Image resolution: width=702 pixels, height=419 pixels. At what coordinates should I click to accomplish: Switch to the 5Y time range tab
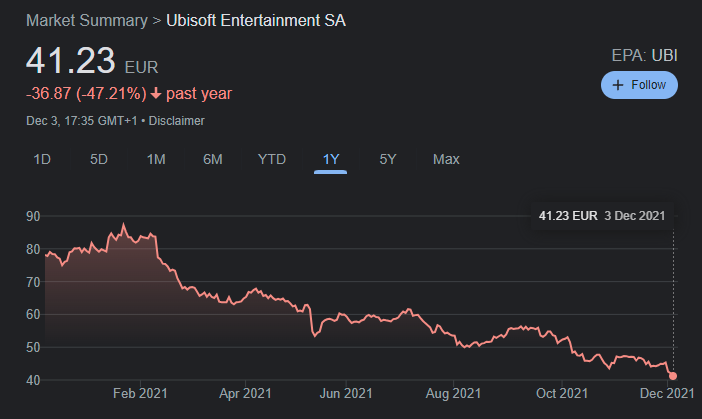coord(388,159)
